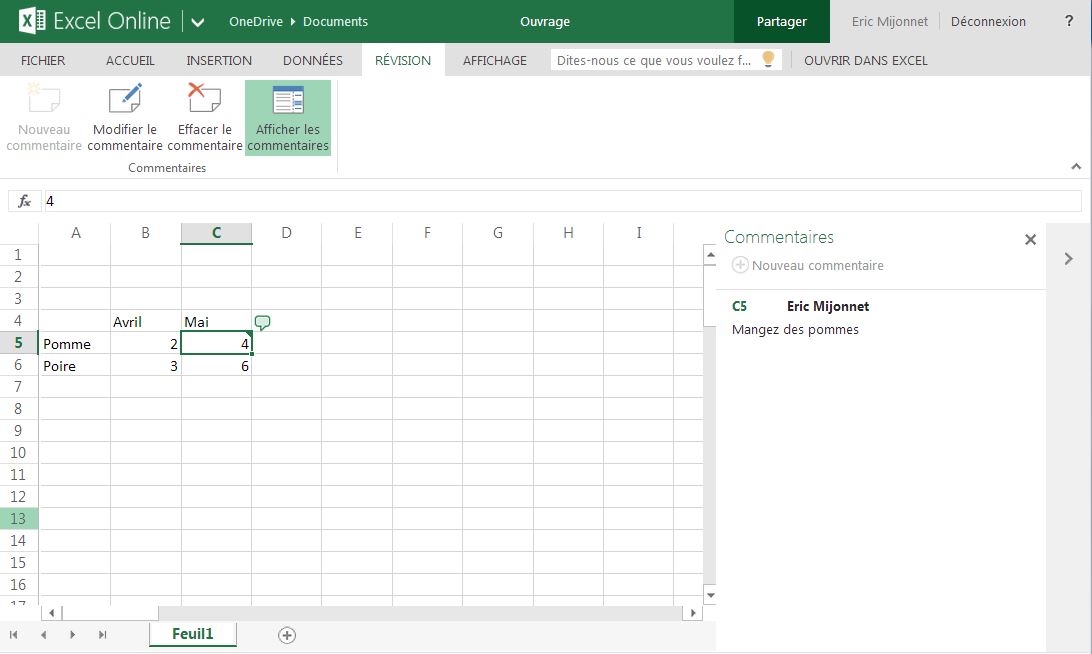Click the Déconnexion link
This screenshot has height=654, width=1092.
pyautogui.click(x=988, y=22)
